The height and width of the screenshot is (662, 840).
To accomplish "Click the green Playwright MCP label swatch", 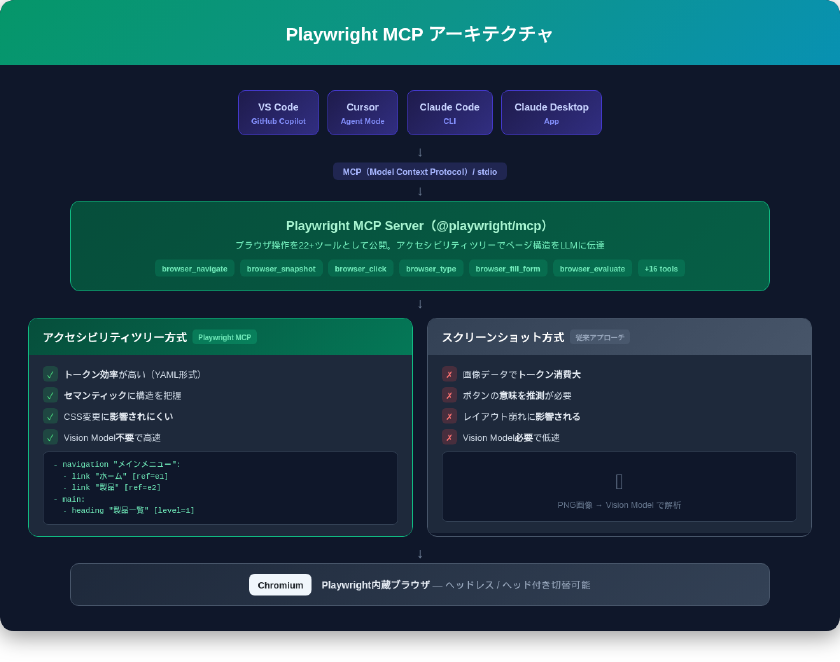I will (224, 337).
